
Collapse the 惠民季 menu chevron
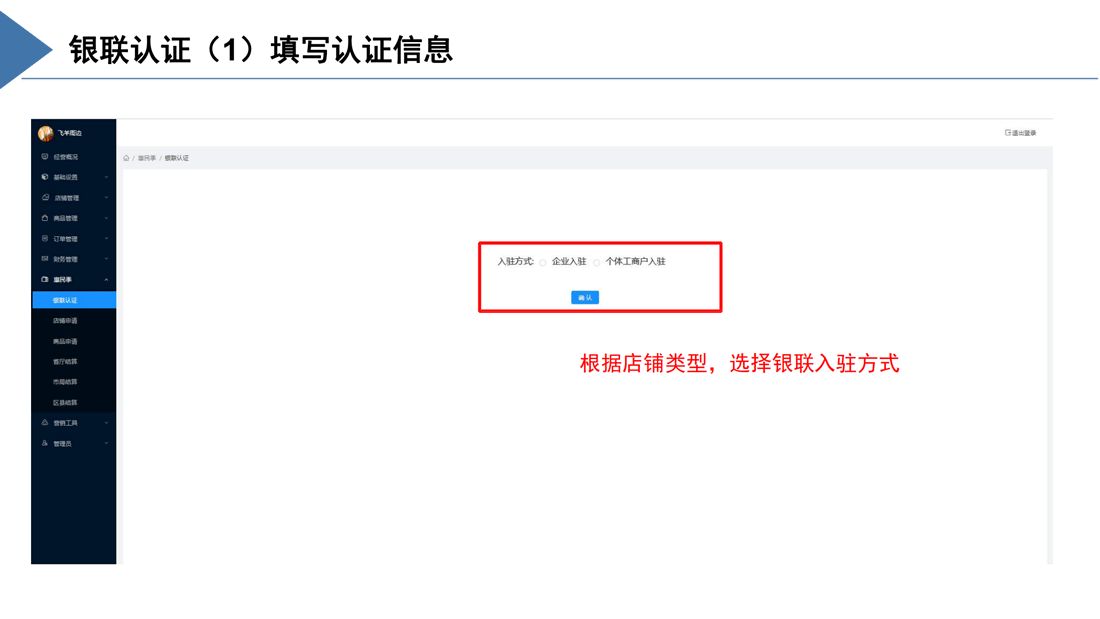pyautogui.click(x=107, y=280)
